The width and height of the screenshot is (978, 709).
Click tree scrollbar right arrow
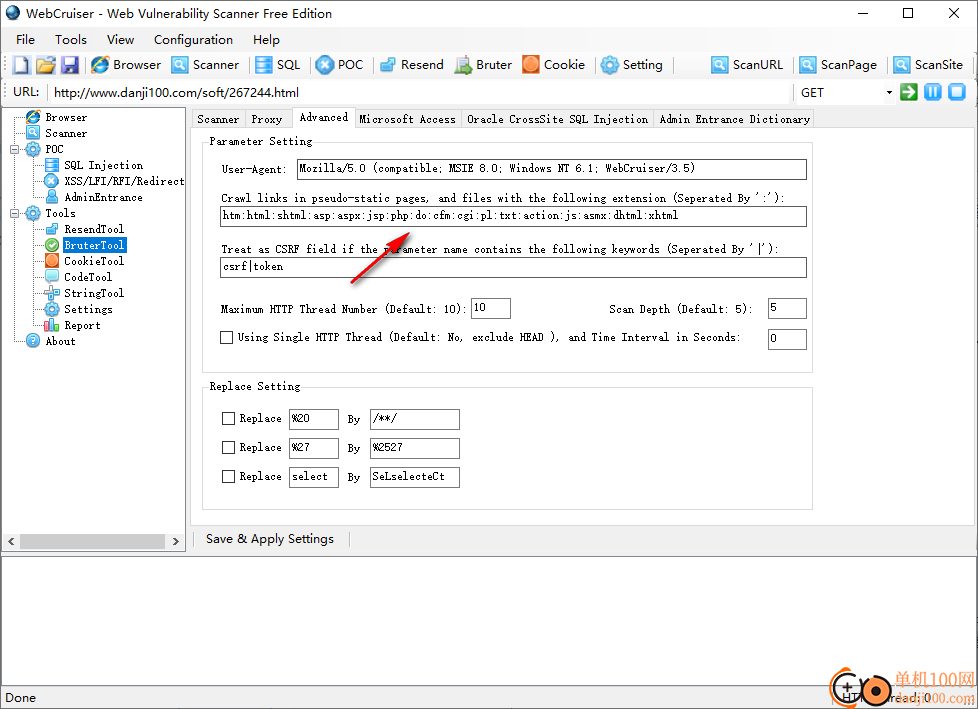point(175,541)
